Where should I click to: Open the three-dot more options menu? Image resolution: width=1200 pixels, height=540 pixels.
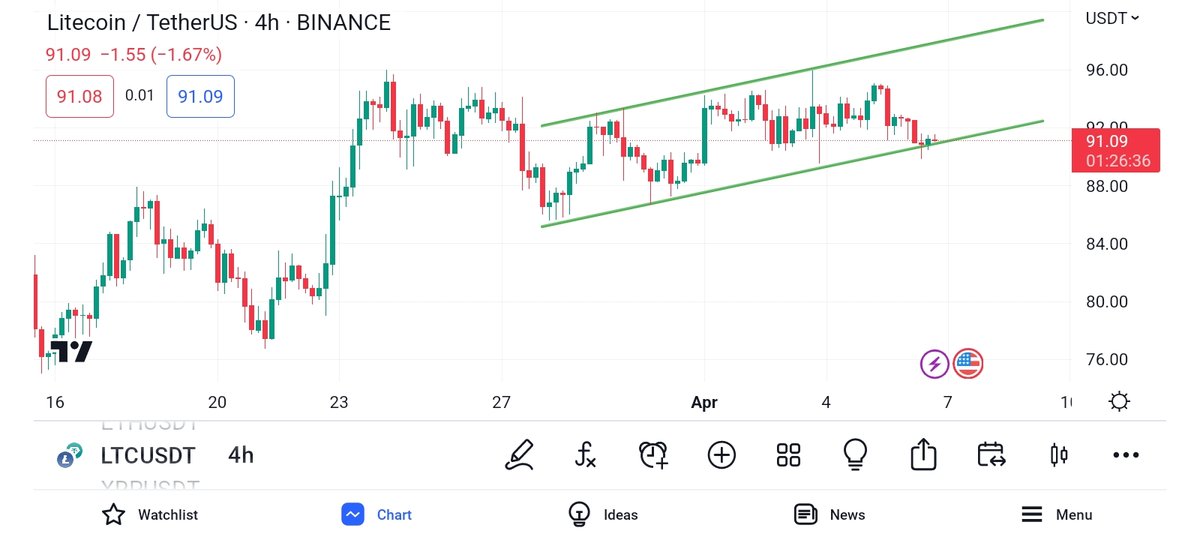(1126, 455)
